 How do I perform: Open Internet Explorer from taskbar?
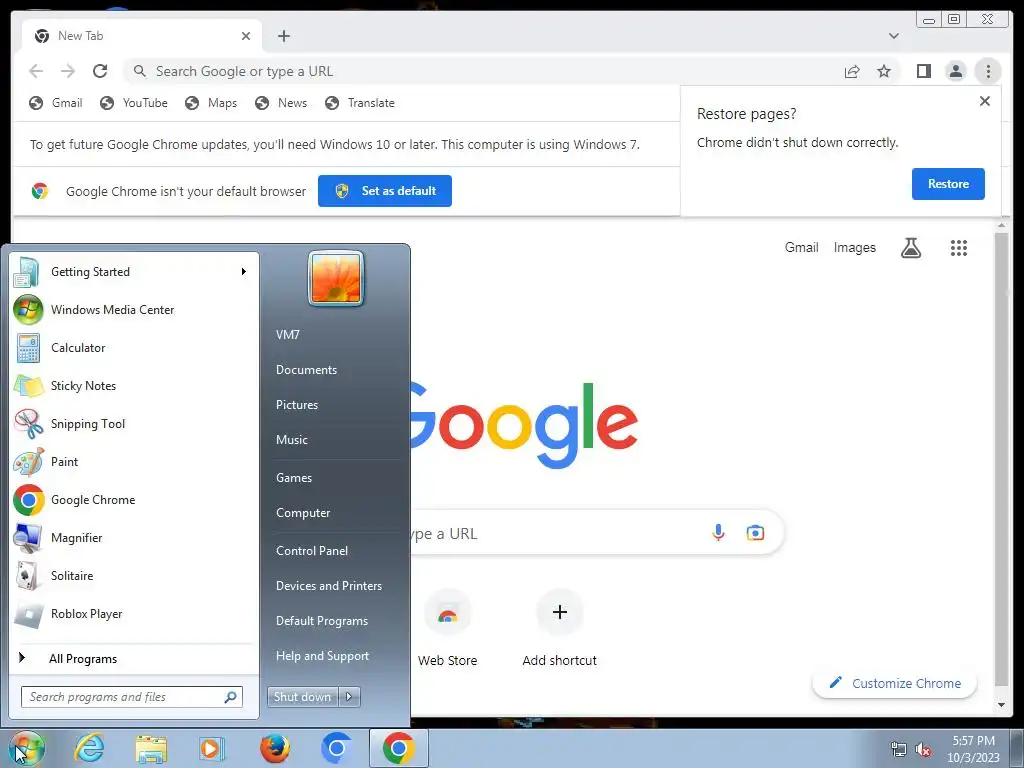pos(89,748)
